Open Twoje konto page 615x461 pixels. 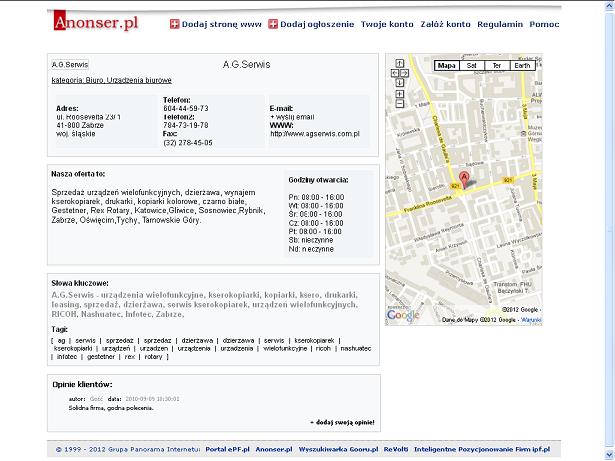coord(387,24)
